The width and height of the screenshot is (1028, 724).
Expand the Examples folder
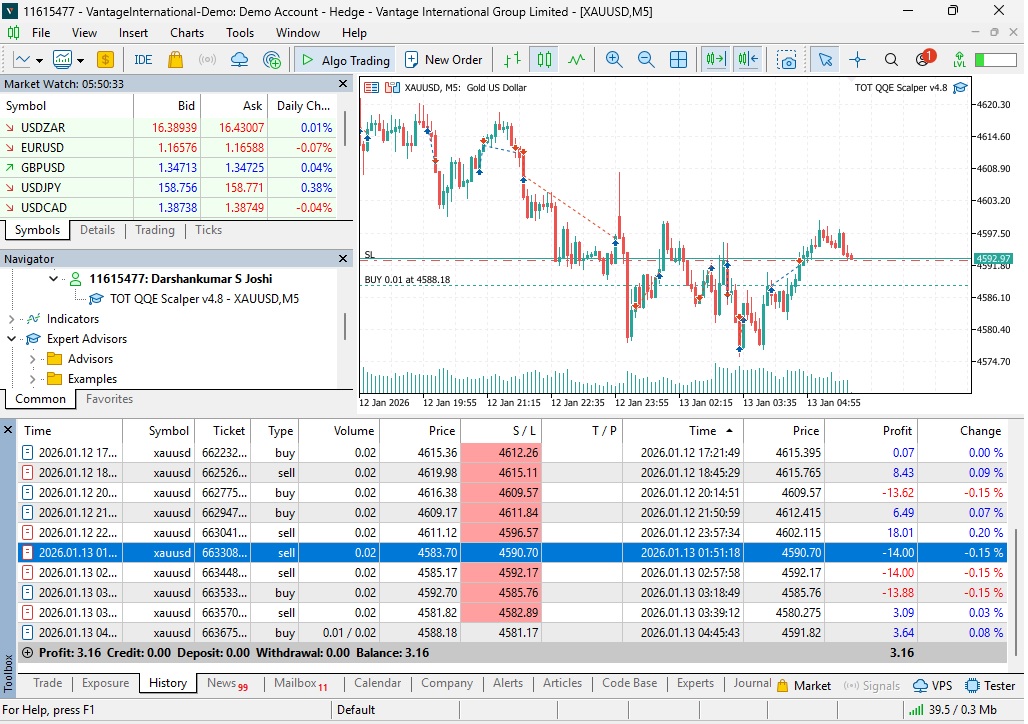coord(32,379)
